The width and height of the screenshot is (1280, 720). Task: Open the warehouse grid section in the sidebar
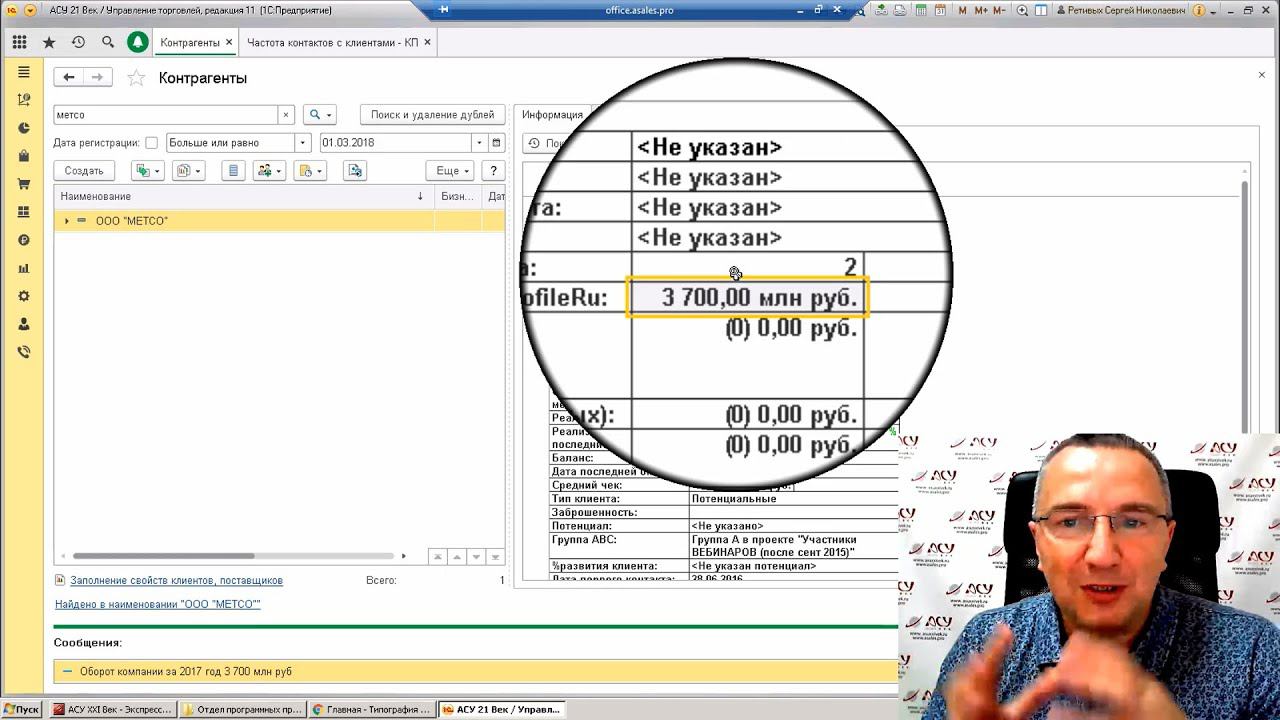(x=24, y=212)
